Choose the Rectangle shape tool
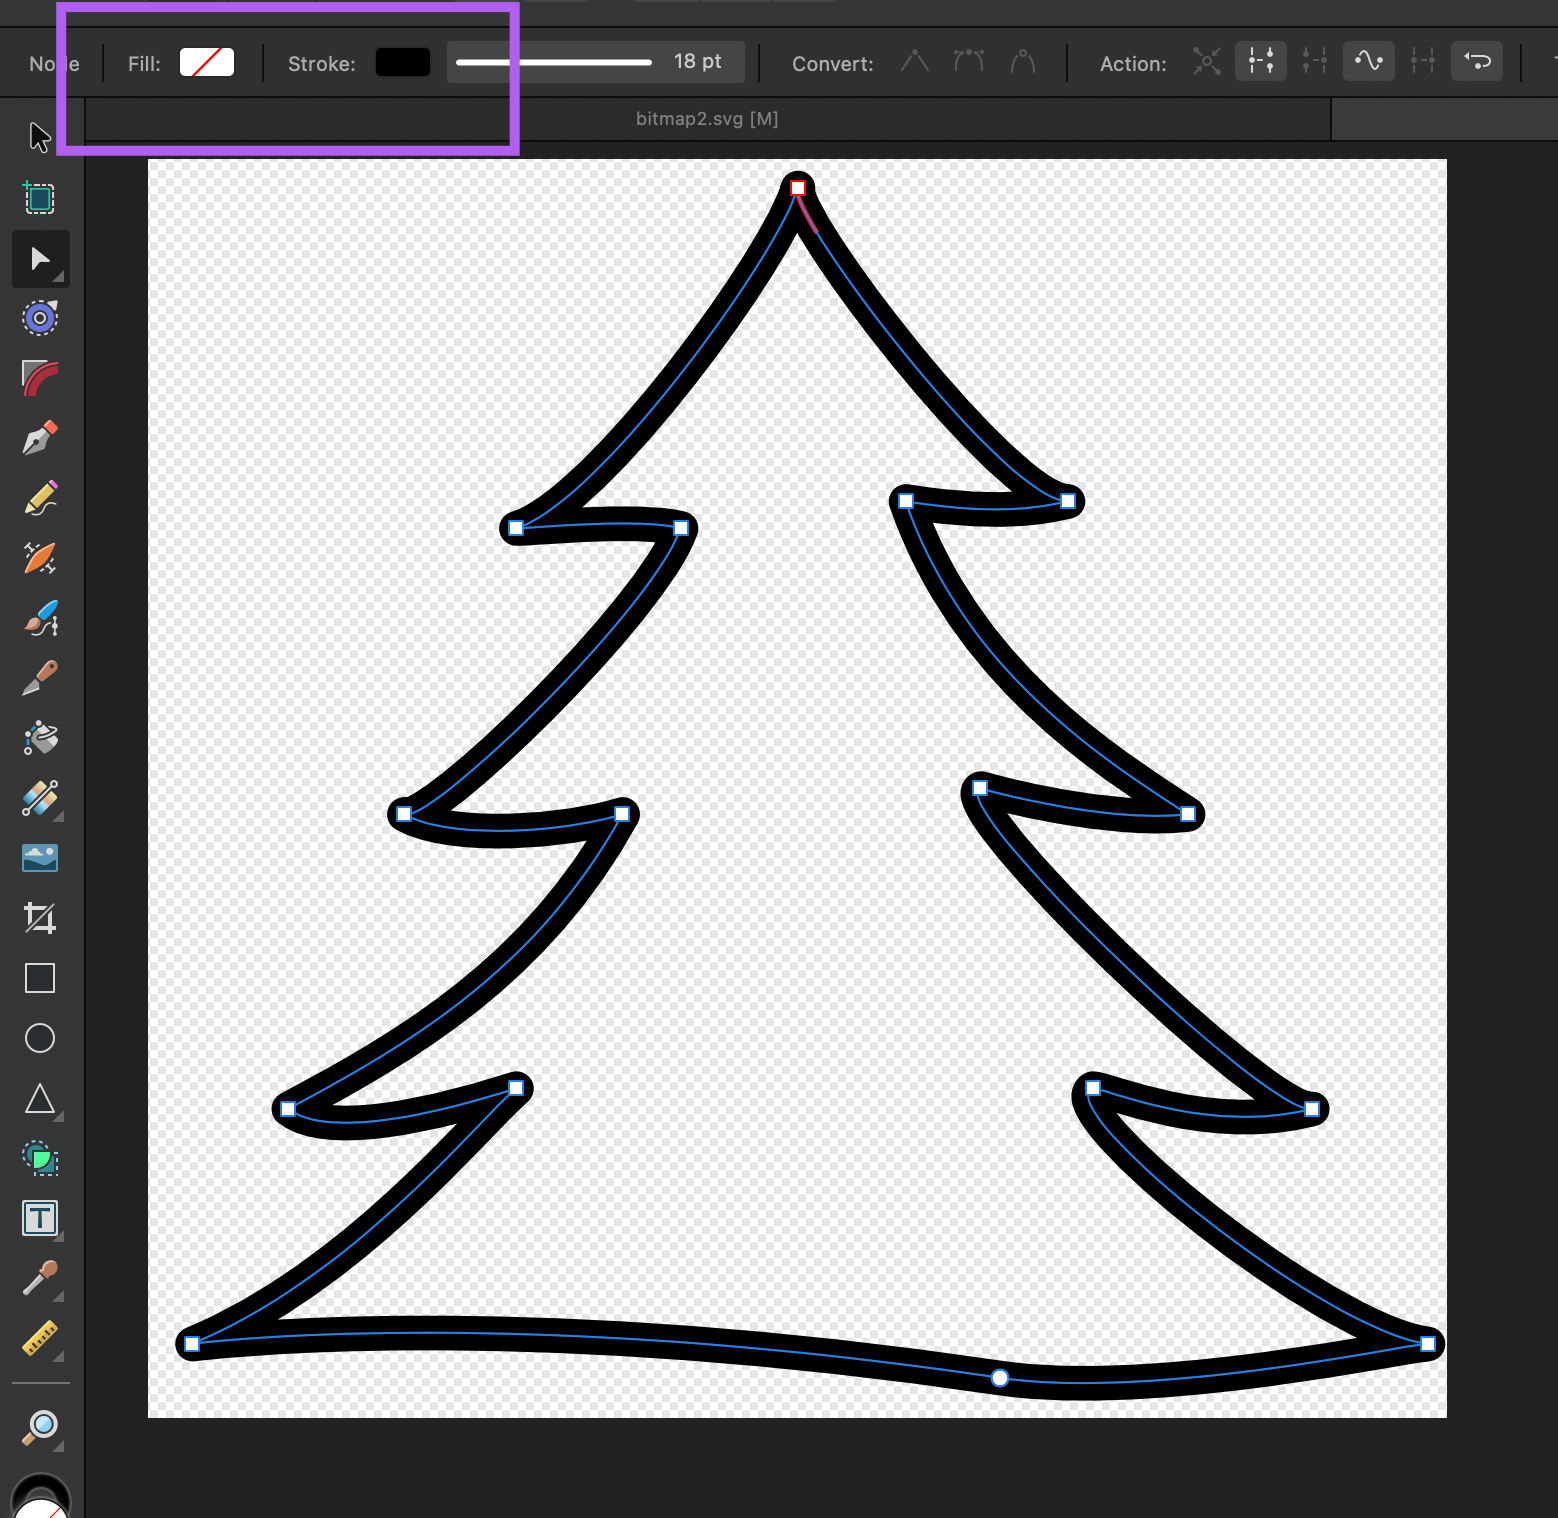 [x=40, y=977]
